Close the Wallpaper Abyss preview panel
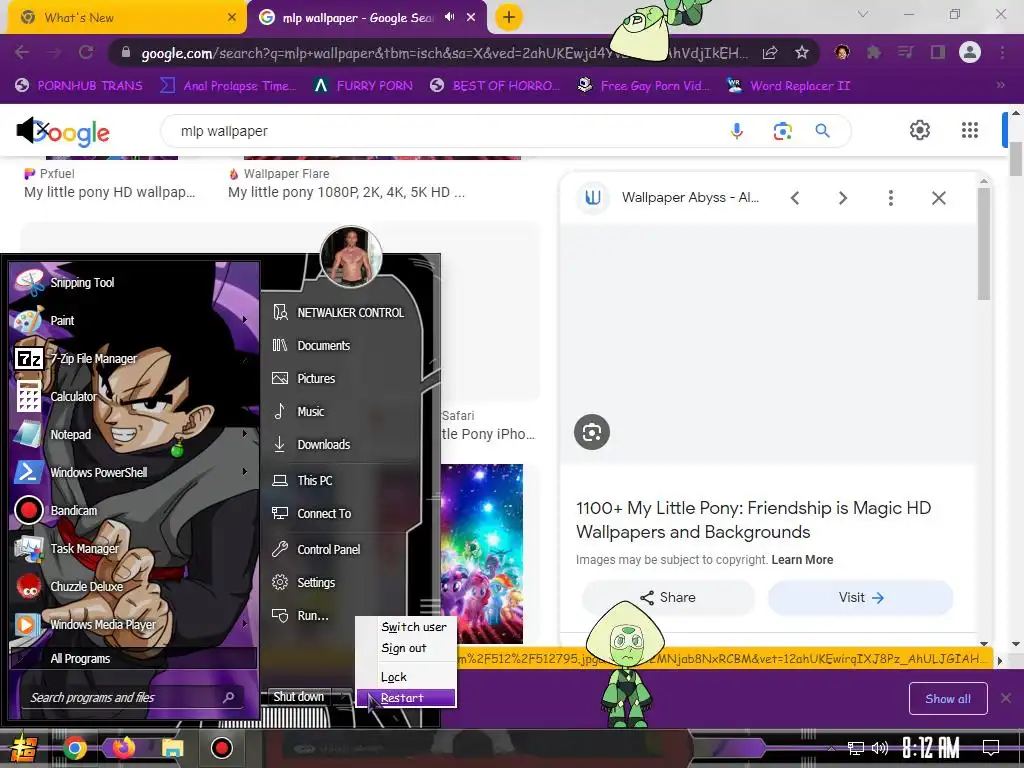This screenshot has height=768, width=1024. 938,198
